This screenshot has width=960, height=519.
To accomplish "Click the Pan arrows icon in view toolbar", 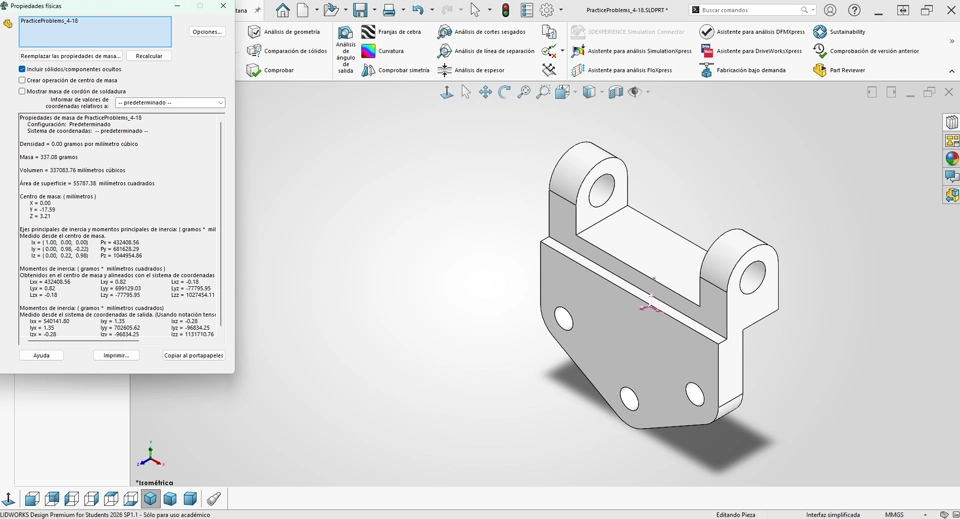I will coord(485,92).
